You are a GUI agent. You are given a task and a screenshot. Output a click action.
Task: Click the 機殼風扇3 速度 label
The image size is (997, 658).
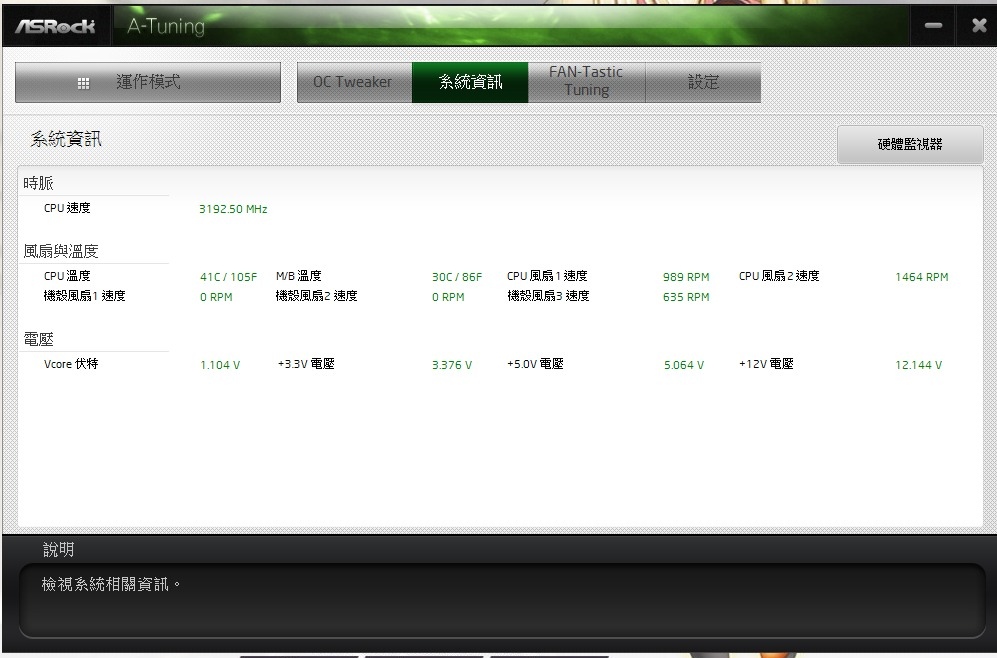click(548, 296)
